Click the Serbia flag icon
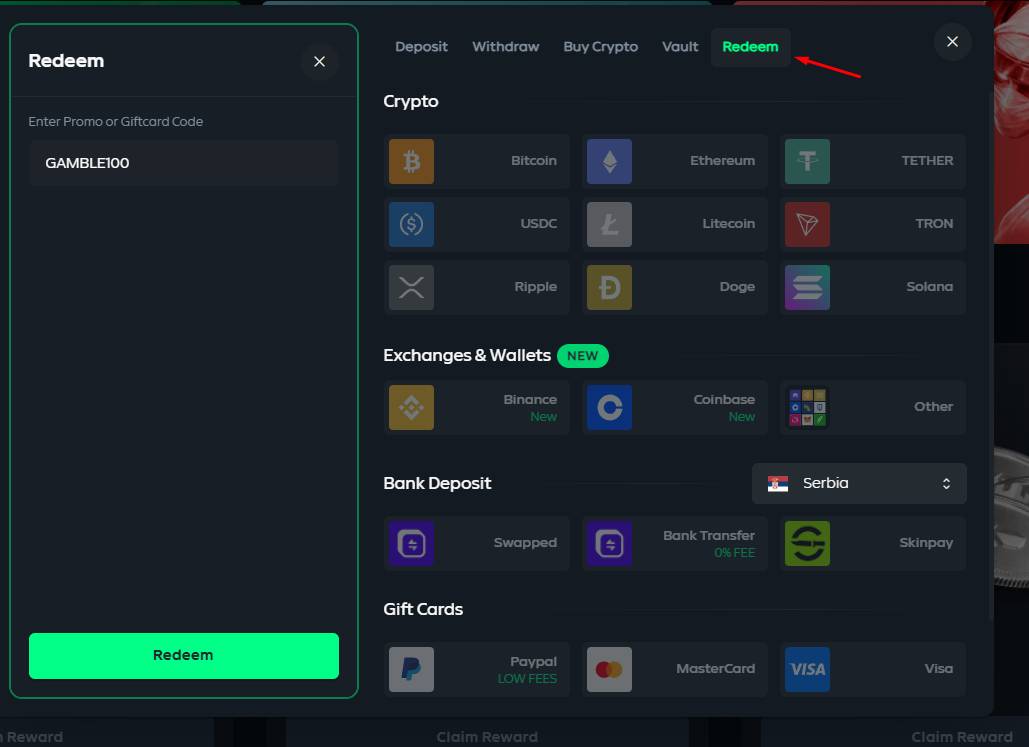 click(778, 484)
